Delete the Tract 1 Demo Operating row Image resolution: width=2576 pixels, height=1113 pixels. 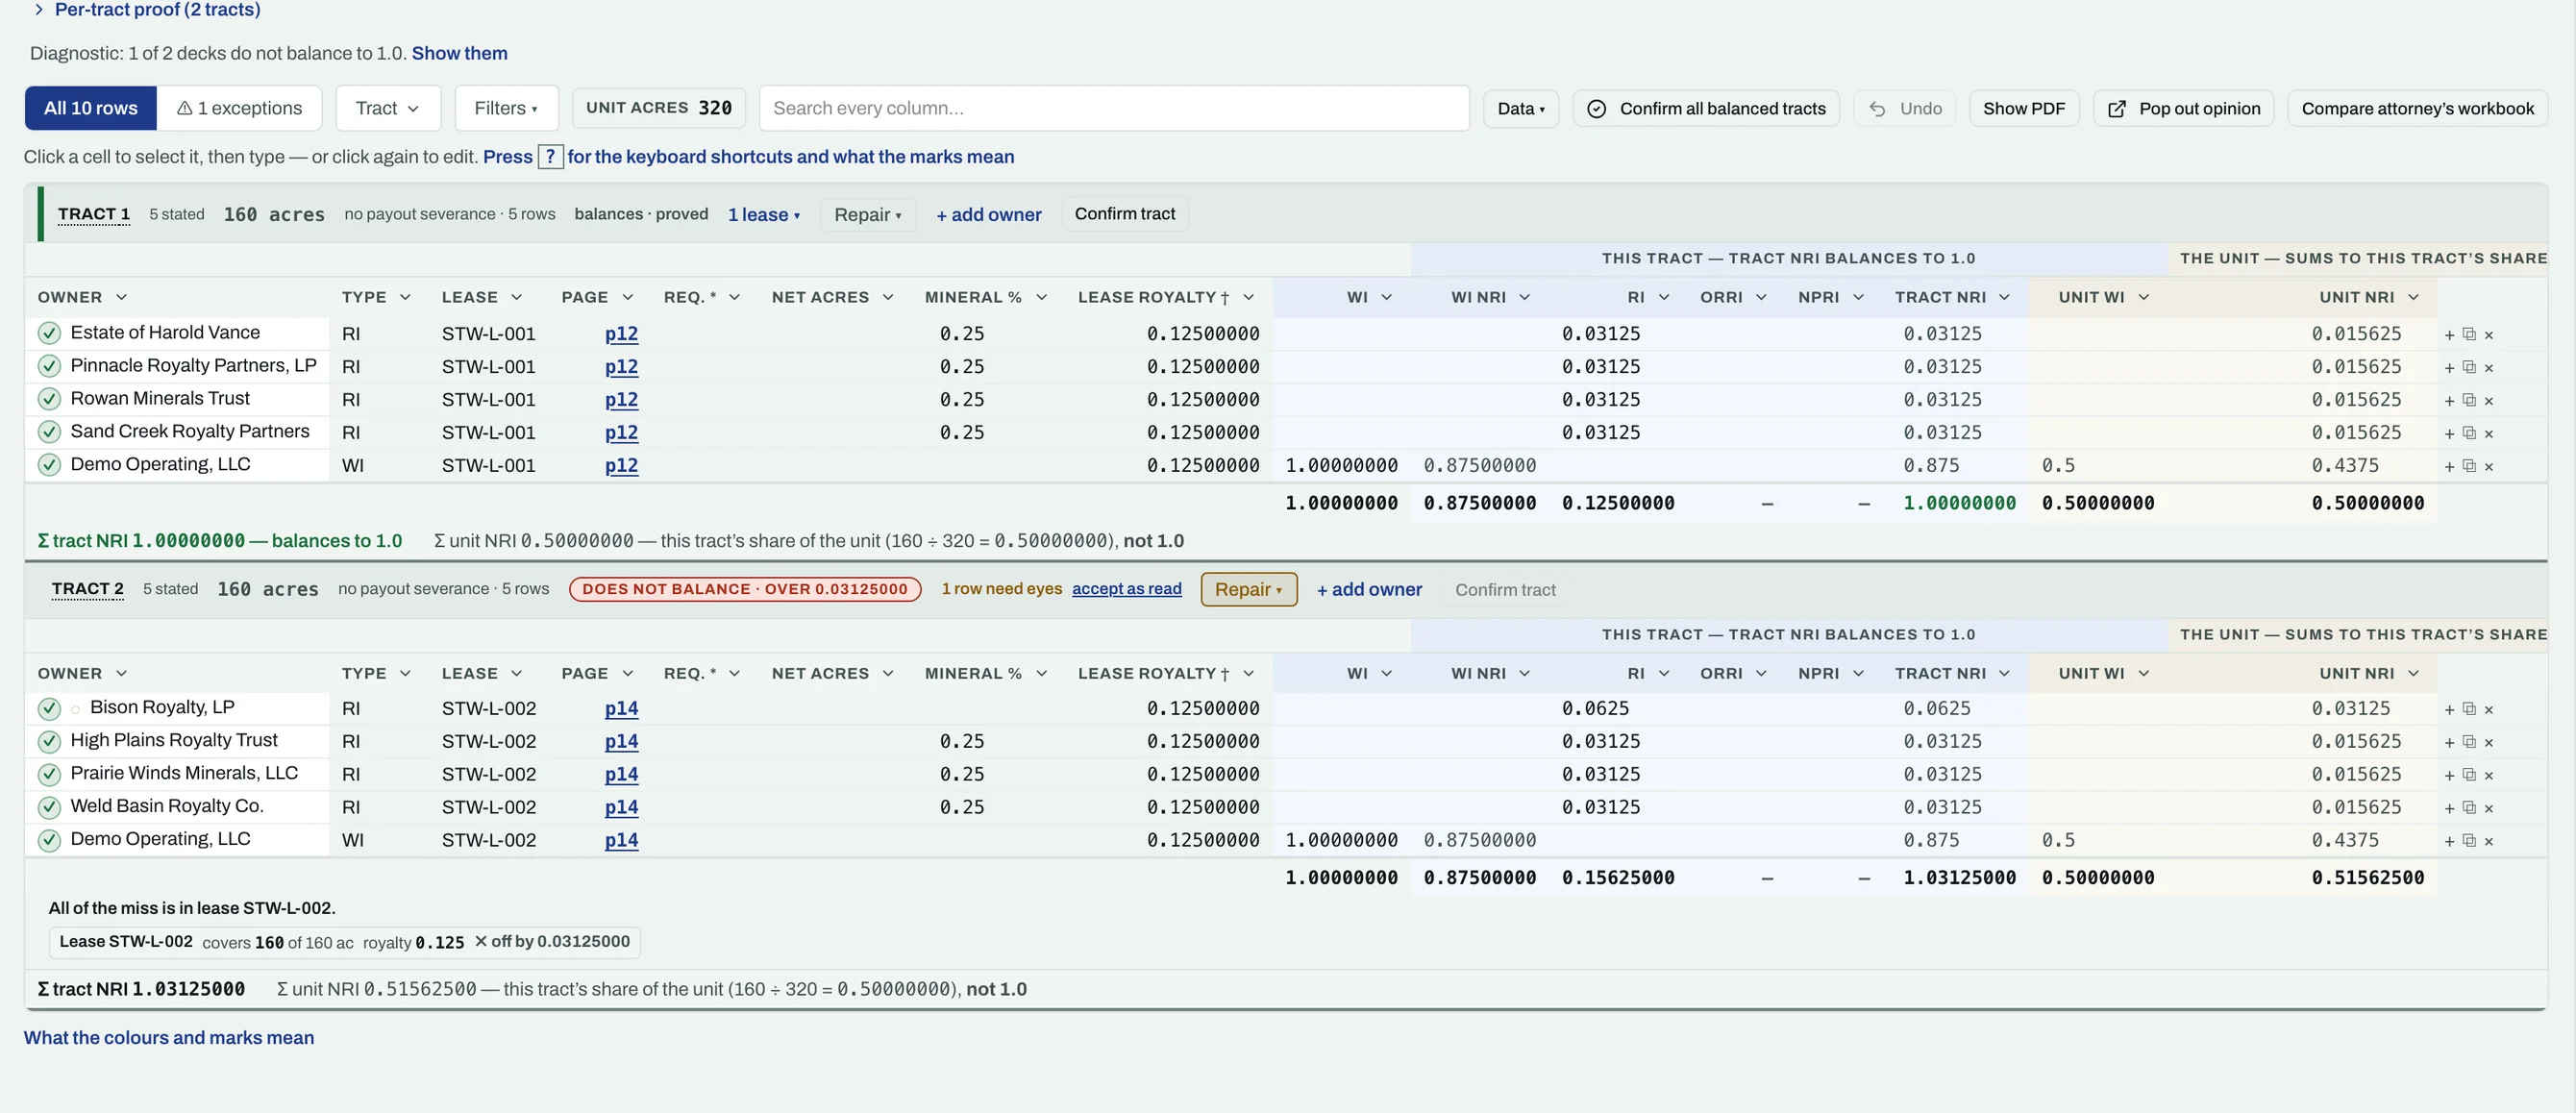pos(2489,467)
